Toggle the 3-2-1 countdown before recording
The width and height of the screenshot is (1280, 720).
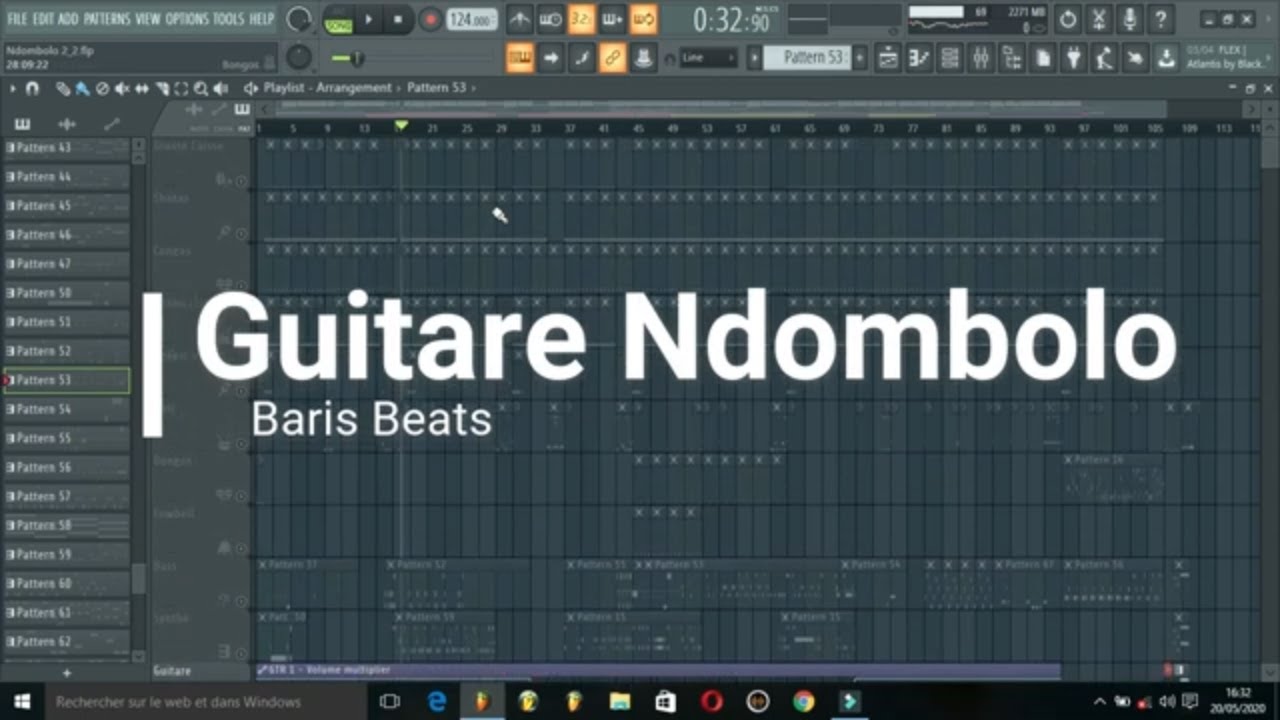coord(581,19)
